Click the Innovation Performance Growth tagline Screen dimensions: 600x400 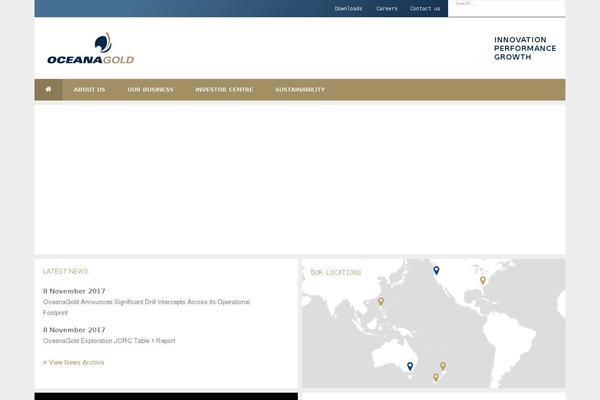tap(525, 48)
